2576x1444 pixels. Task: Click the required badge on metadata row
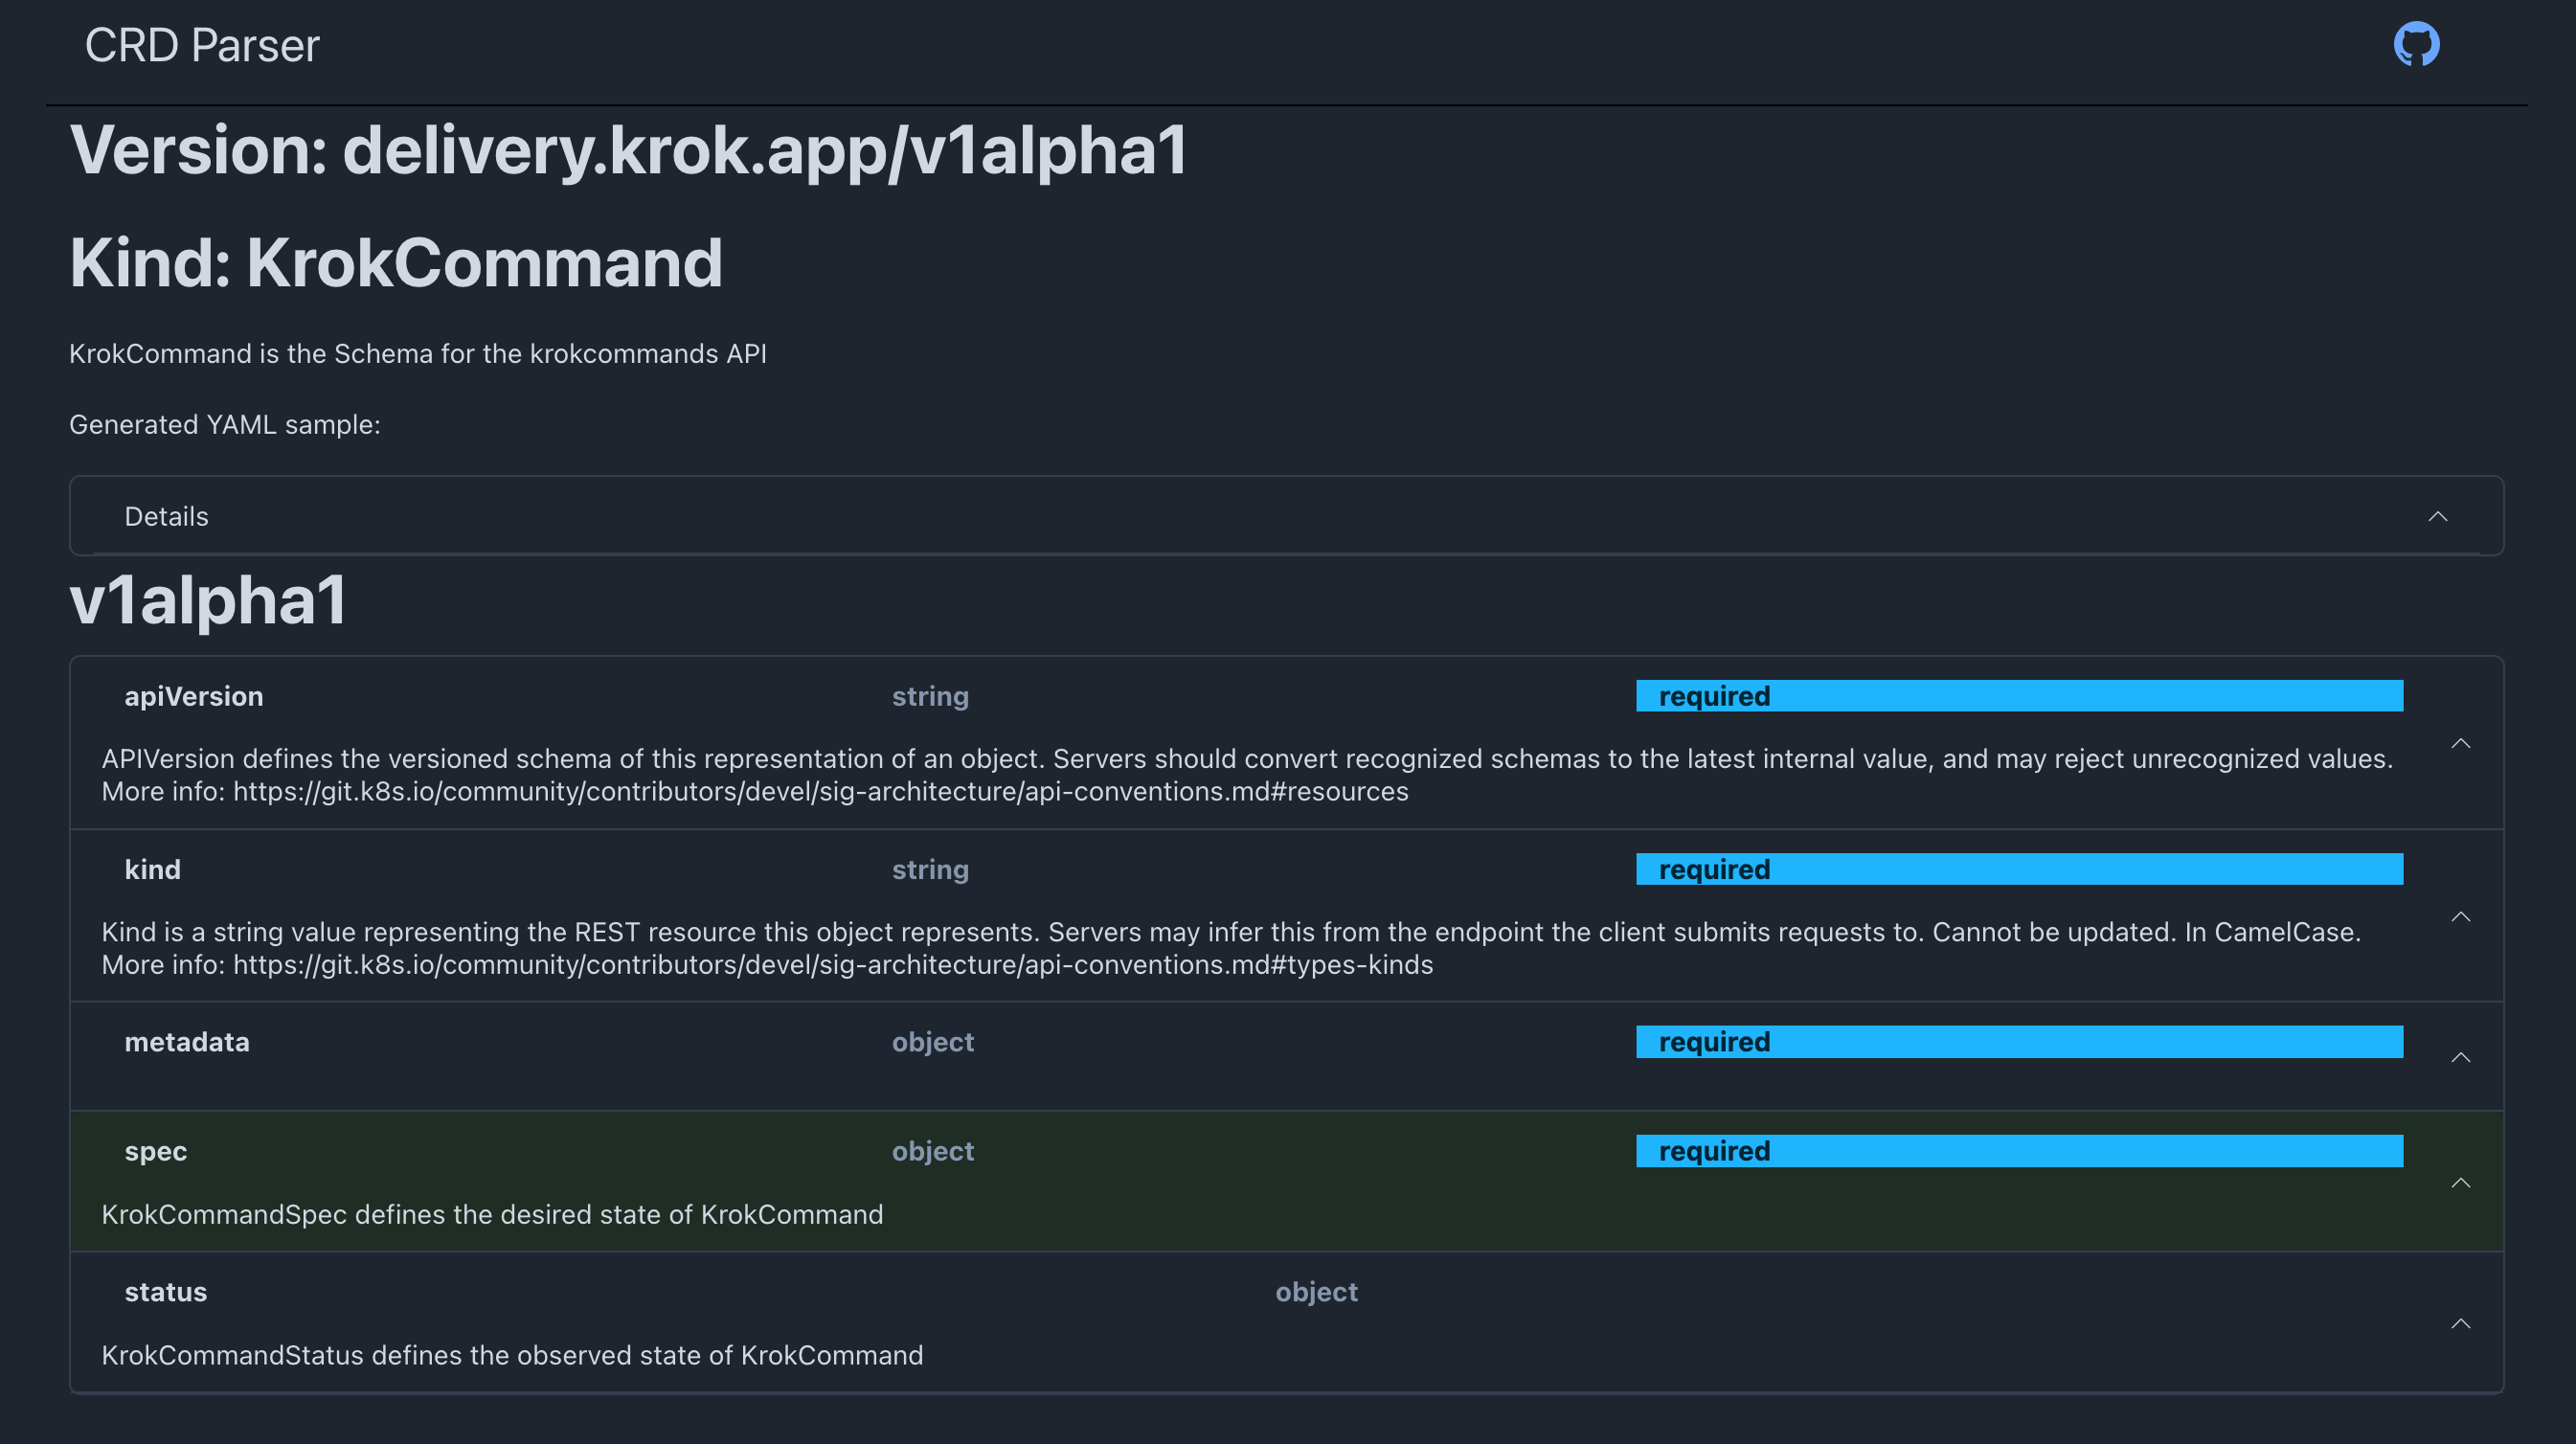click(x=2019, y=1042)
